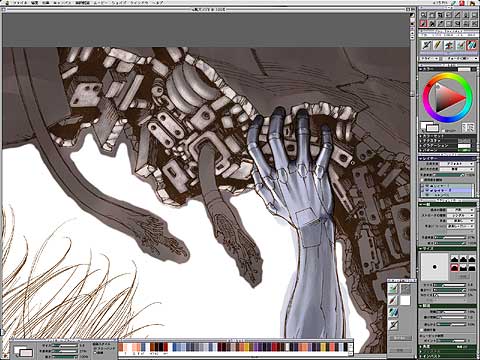The width and height of the screenshot is (480, 360).
Task: Click the white swatch in floating palette
Action: [405, 300]
